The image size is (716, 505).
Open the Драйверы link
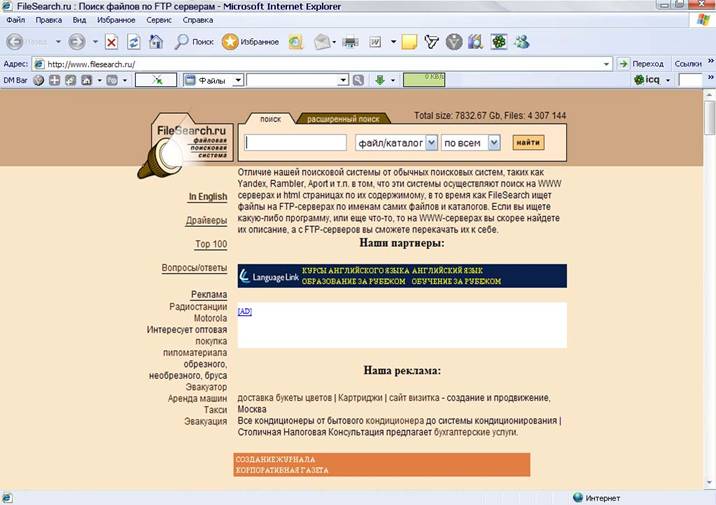click(x=206, y=221)
